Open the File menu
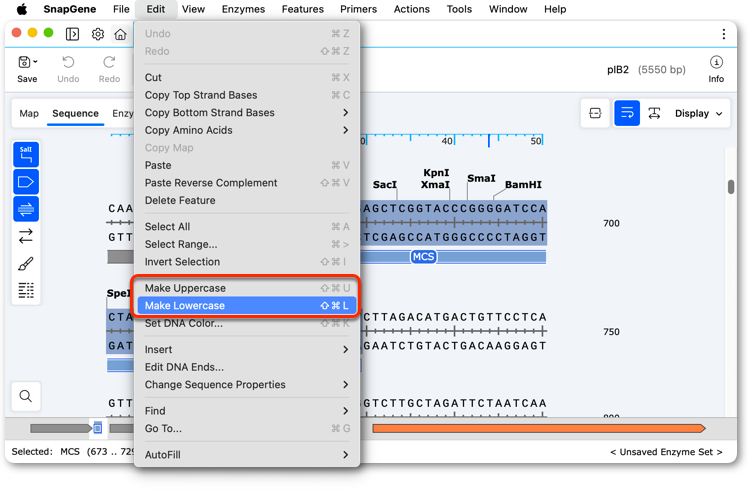 coord(121,9)
